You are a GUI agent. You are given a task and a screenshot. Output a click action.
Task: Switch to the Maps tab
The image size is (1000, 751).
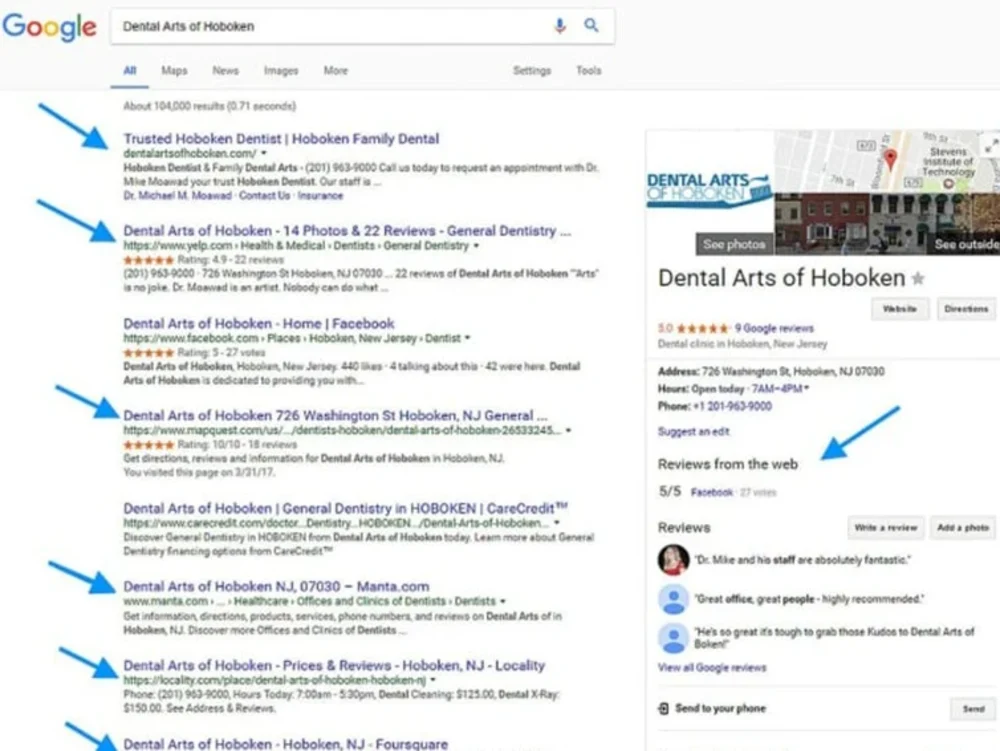coord(174,71)
